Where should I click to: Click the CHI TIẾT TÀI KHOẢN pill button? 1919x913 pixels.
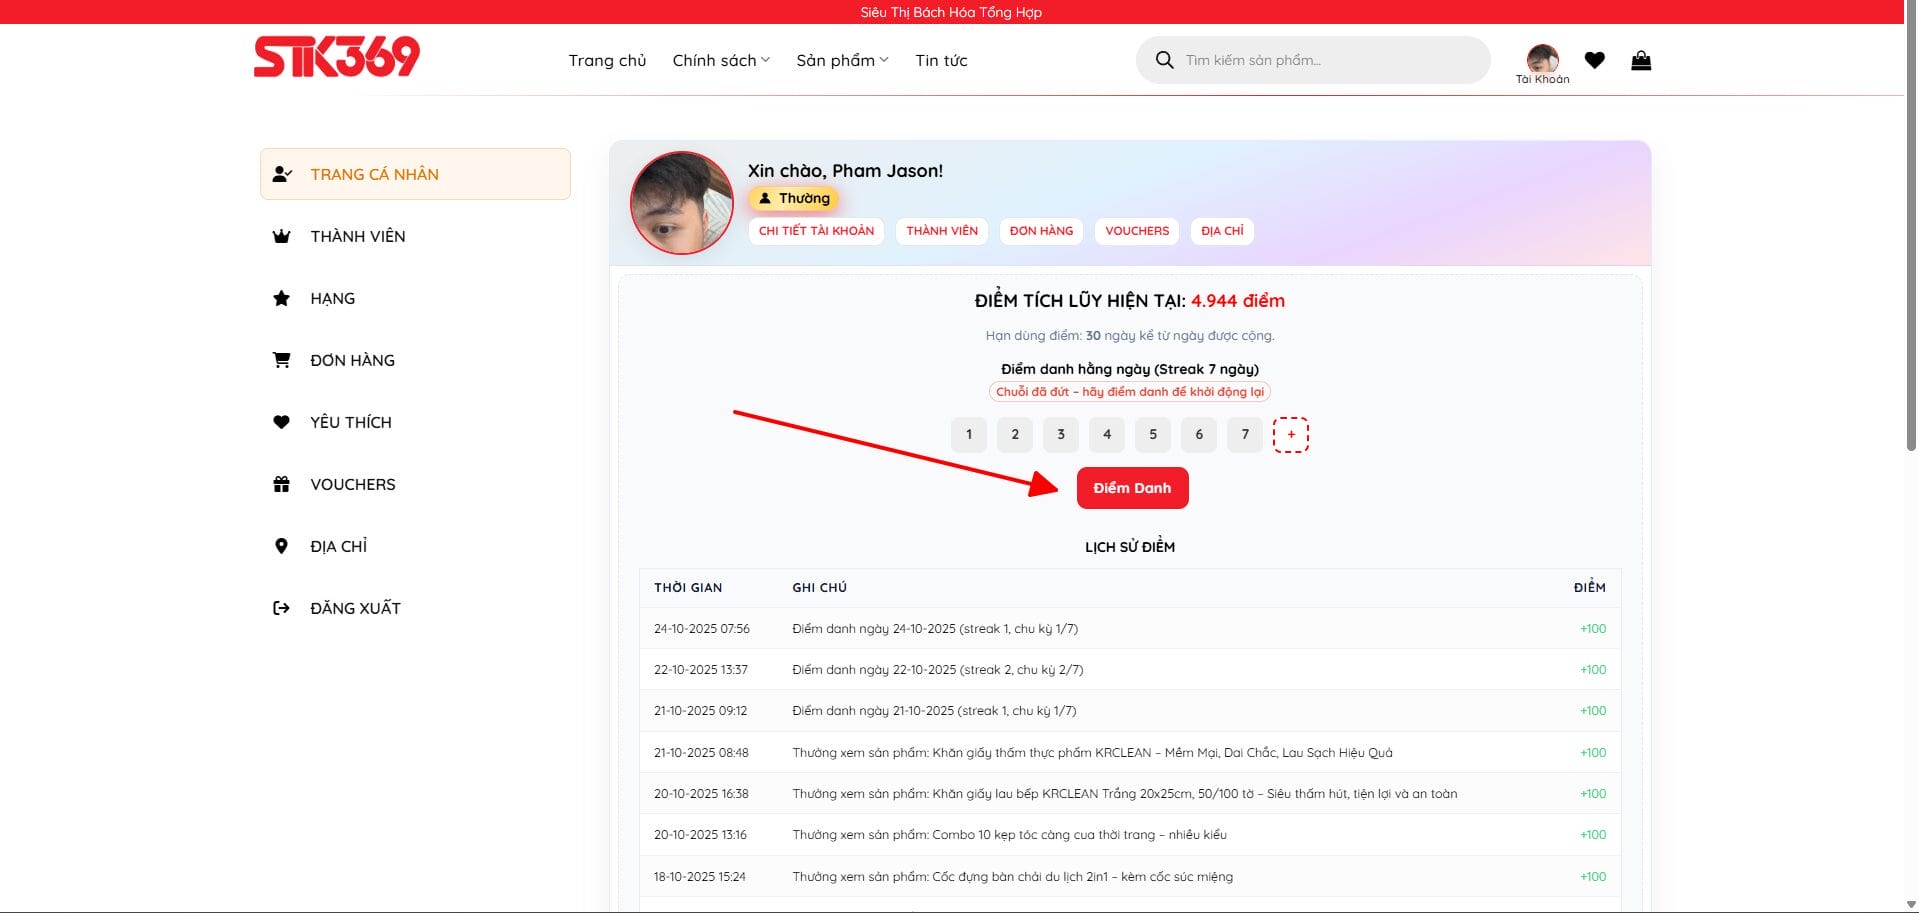(816, 231)
